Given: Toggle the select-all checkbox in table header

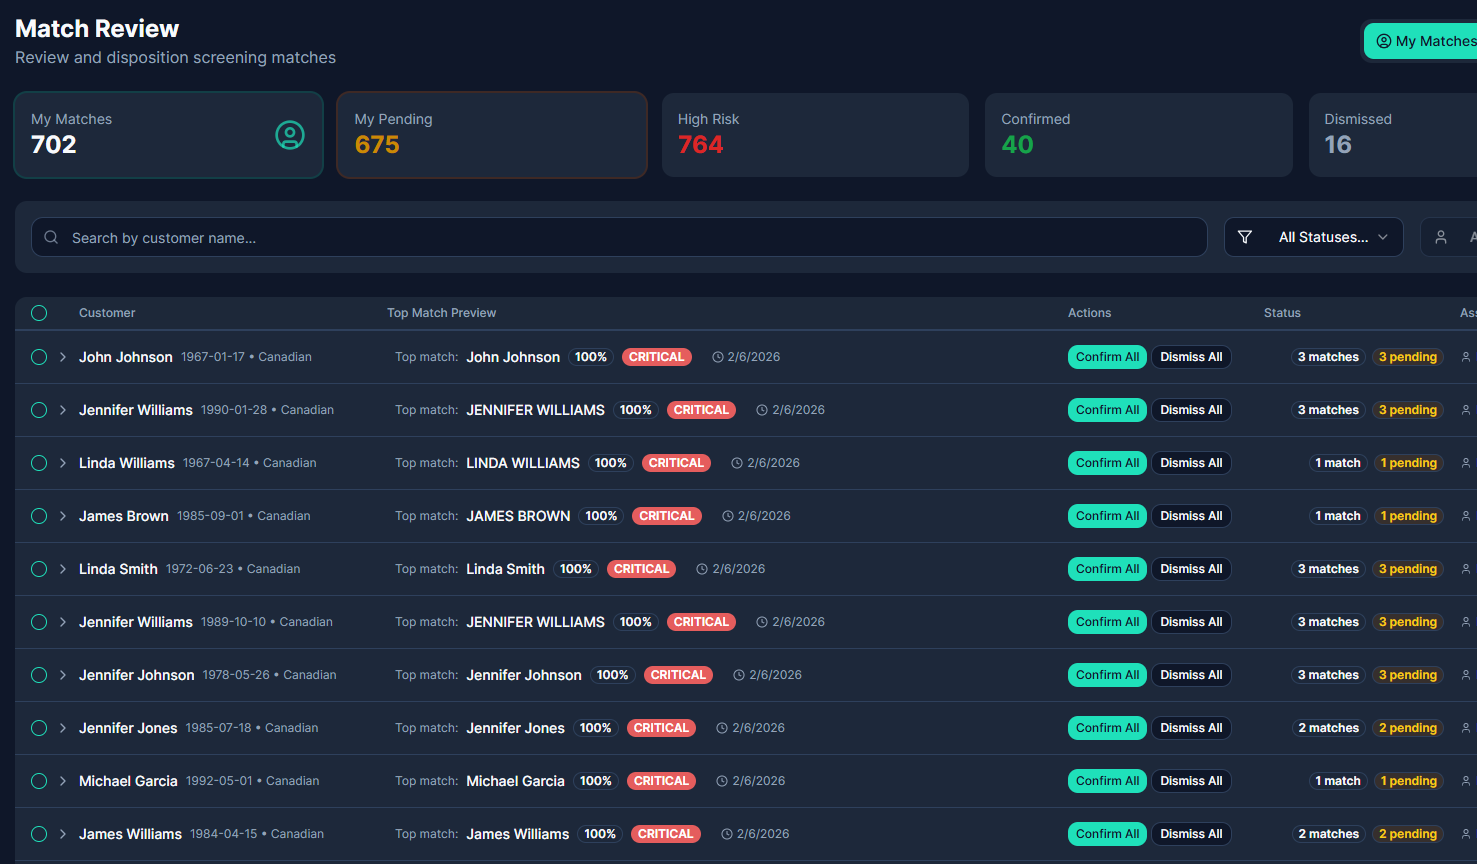Looking at the screenshot, I should point(39,313).
